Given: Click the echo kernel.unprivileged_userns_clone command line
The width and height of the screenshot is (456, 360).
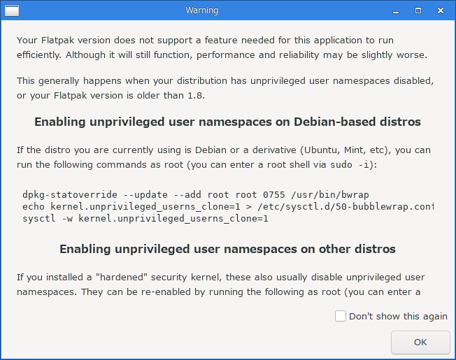Looking at the screenshot, I should pyautogui.click(x=228, y=207).
